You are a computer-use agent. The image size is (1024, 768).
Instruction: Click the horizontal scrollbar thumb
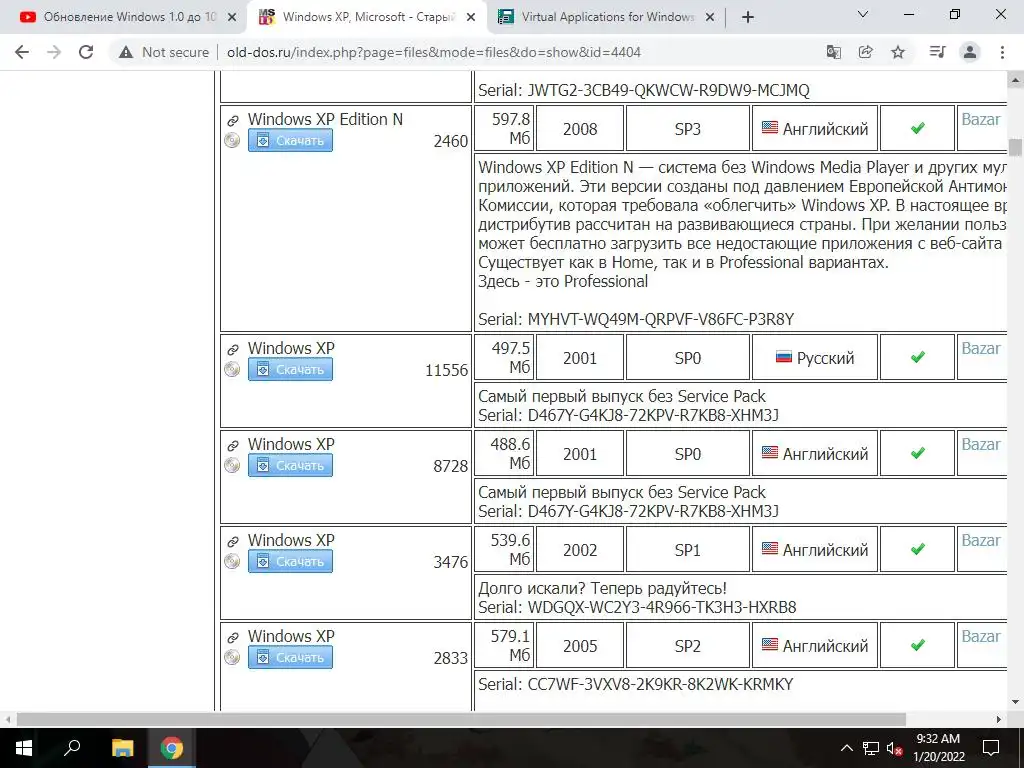tap(461, 719)
